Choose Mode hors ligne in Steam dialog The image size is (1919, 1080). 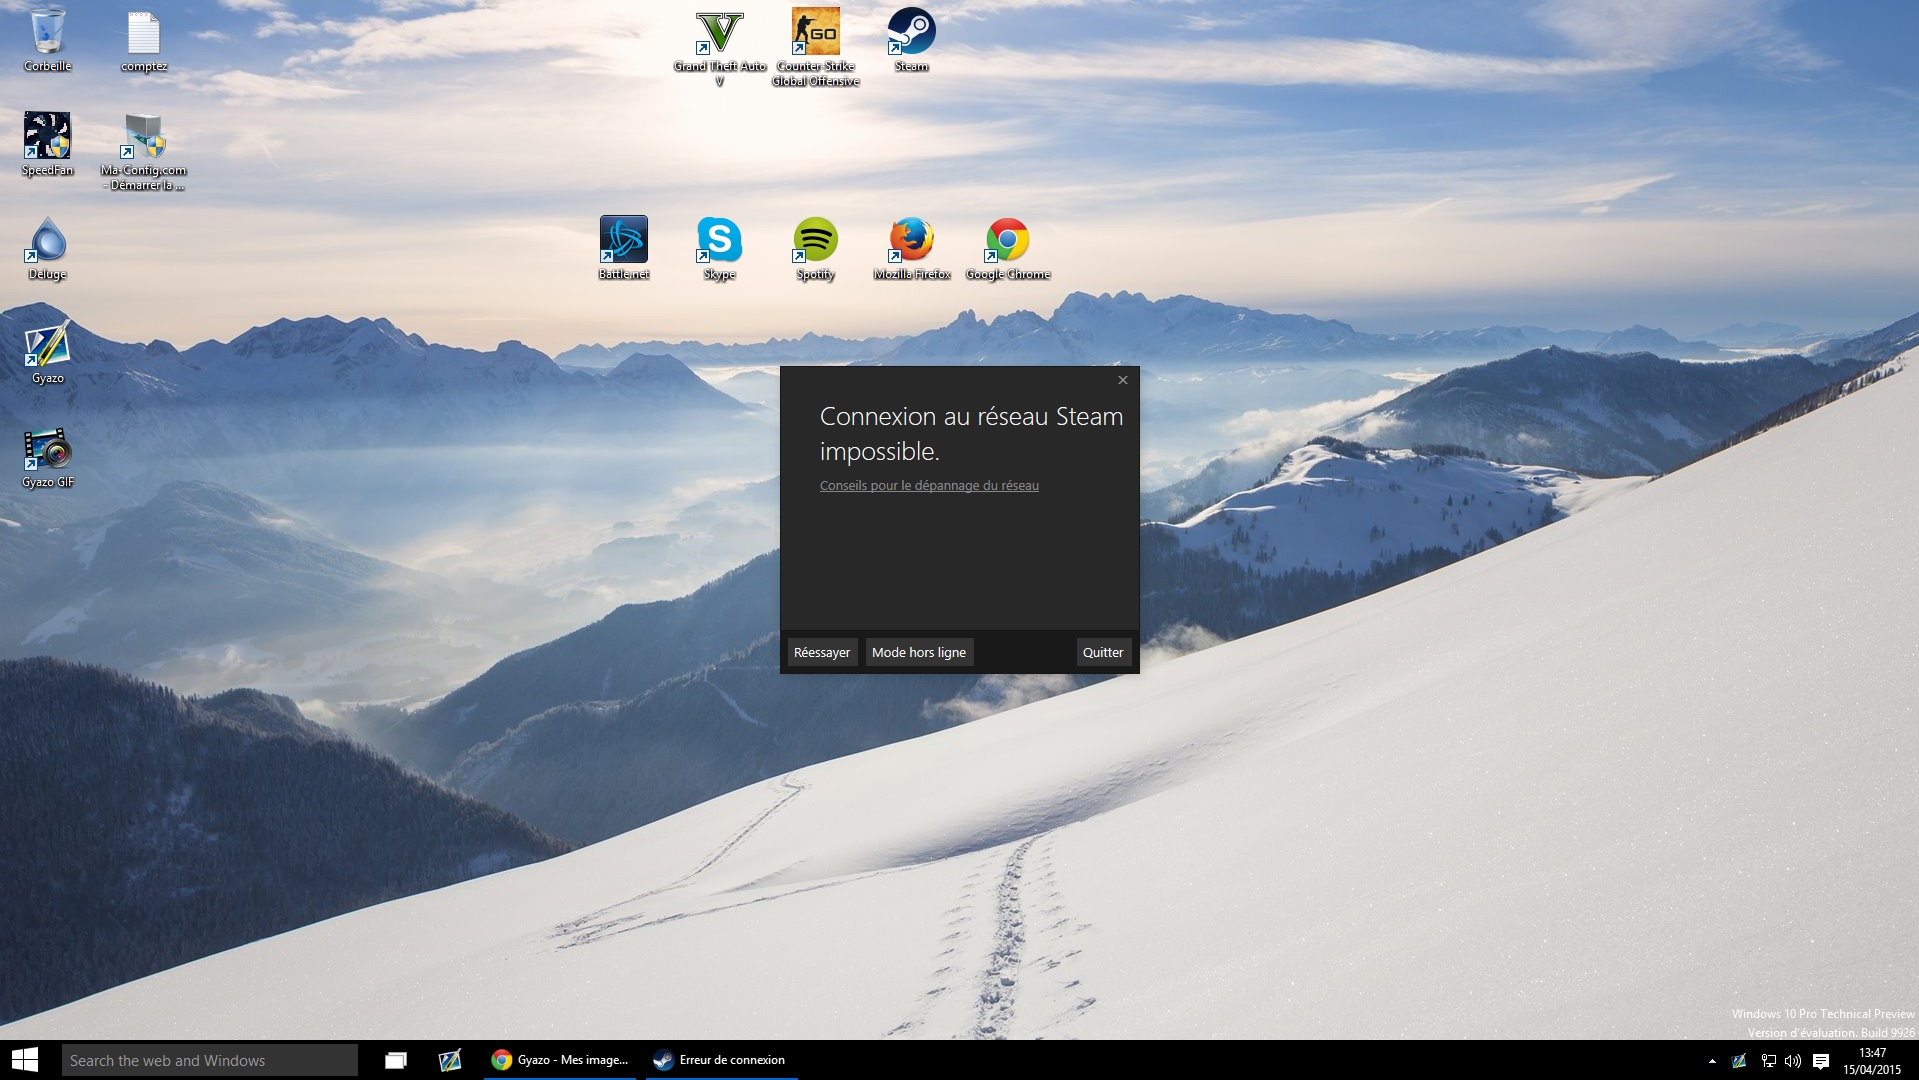pos(919,652)
